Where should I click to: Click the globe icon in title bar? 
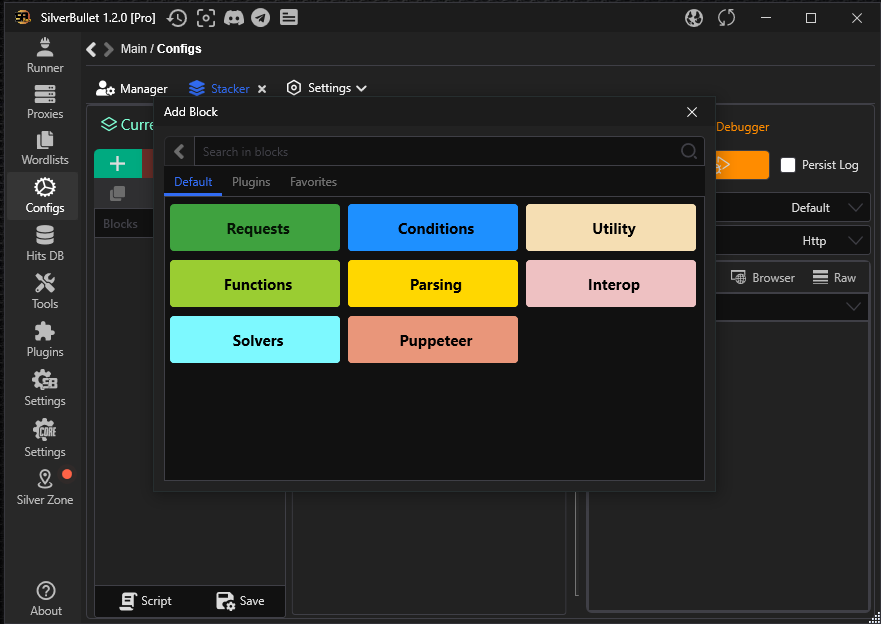click(x=694, y=18)
